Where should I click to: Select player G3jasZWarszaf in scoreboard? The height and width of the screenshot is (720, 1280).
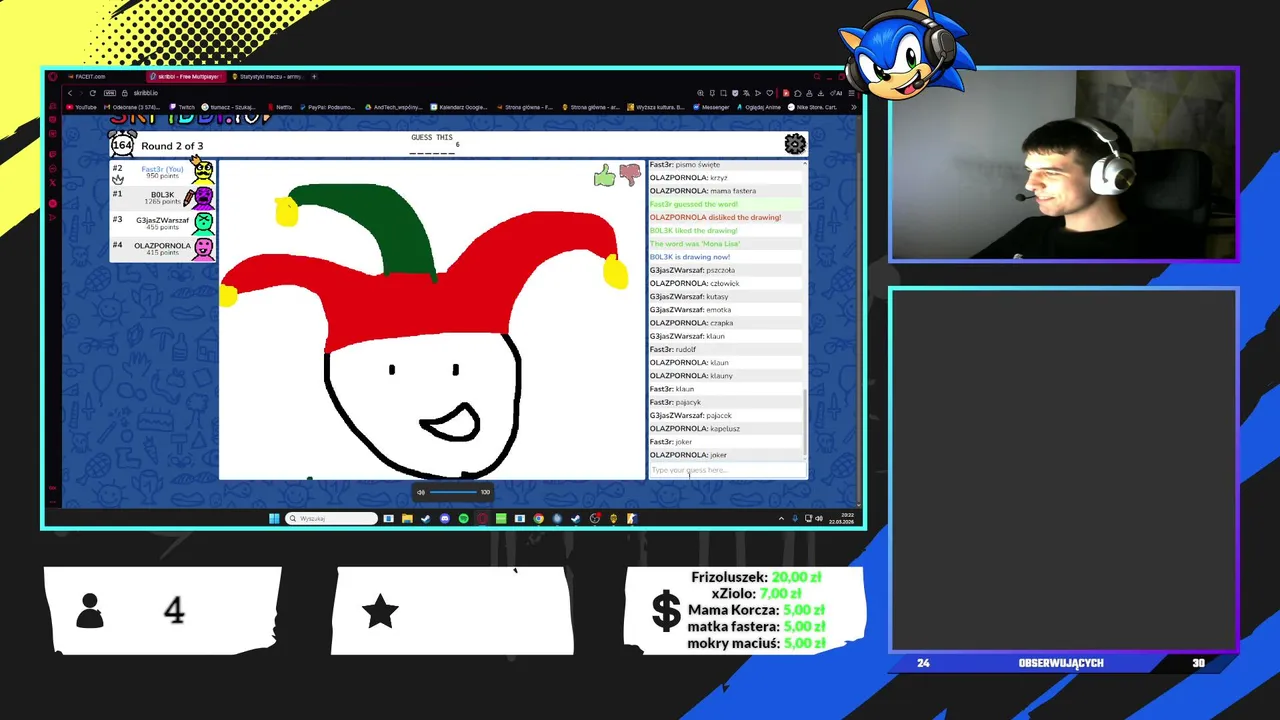[x=162, y=223]
